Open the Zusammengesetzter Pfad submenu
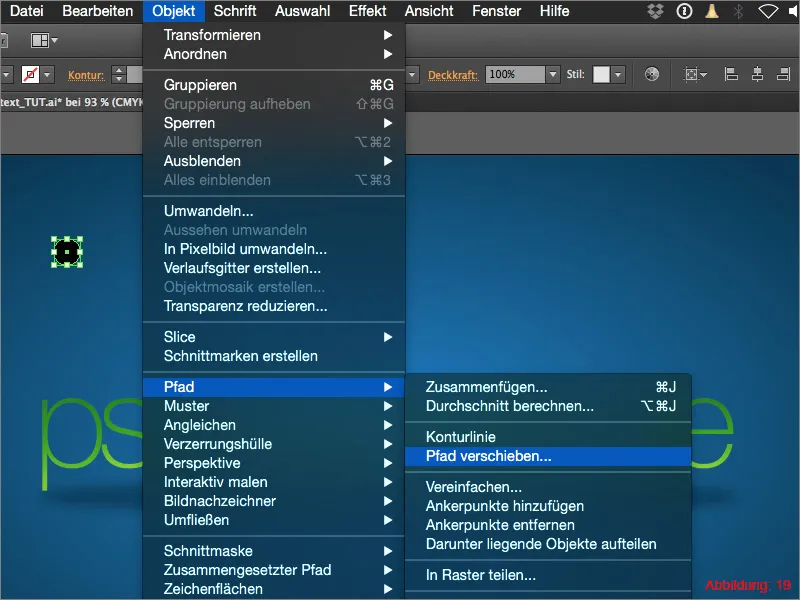This screenshot has height=600, width=800. (274, 570)
